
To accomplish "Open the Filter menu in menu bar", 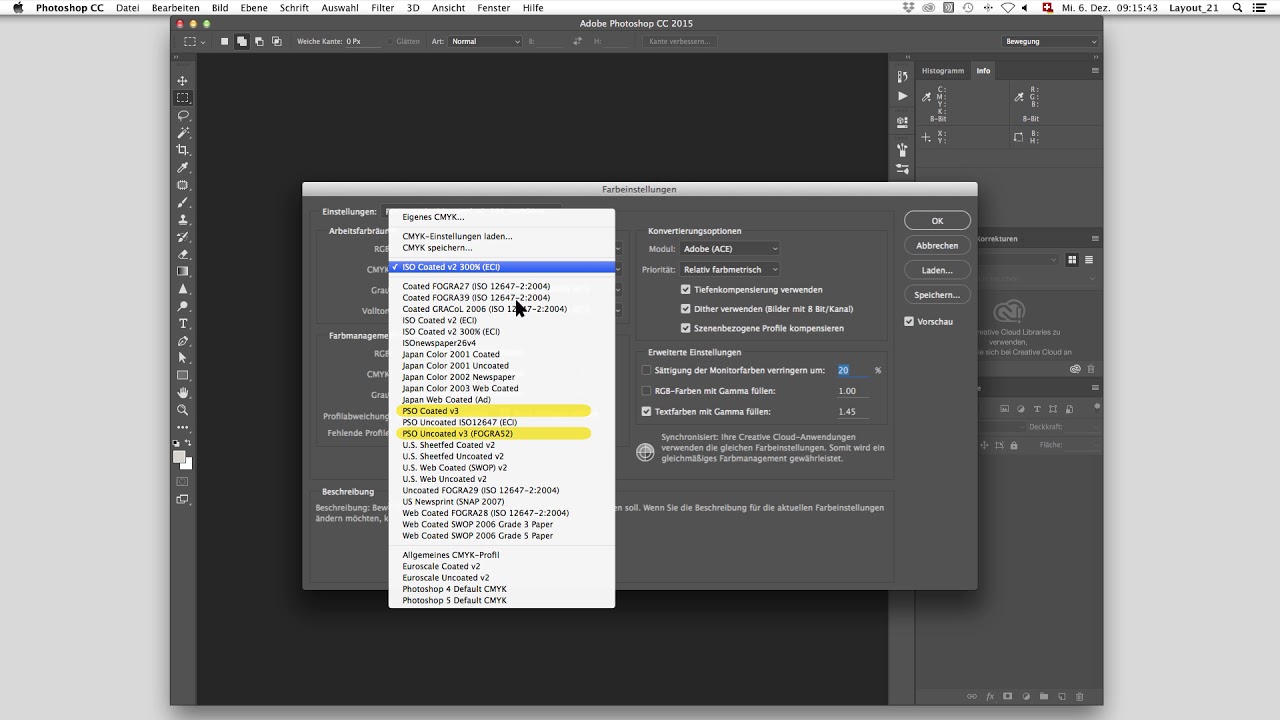I will tap(382, 8).
